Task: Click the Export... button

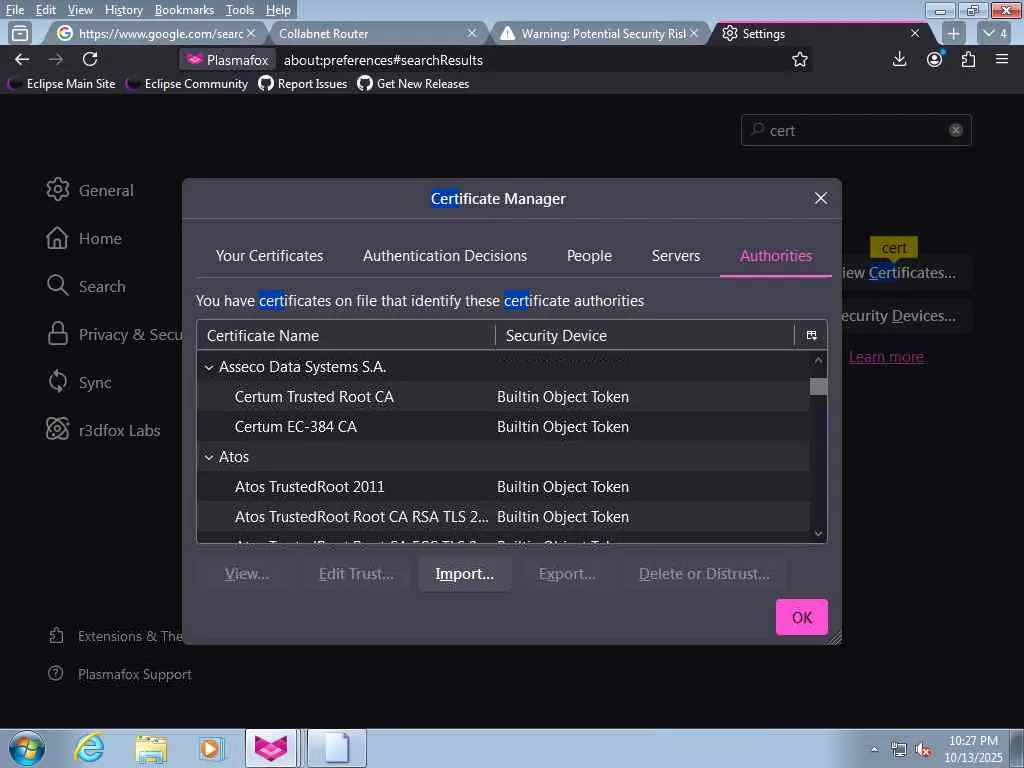Action: [567, 573]
